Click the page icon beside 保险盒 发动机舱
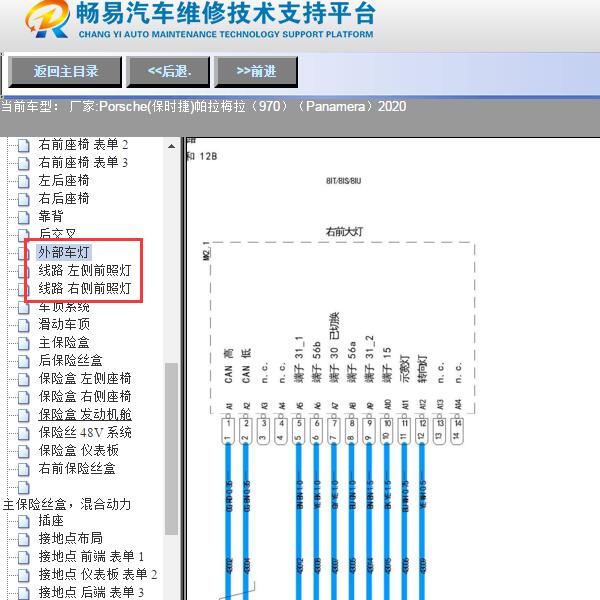The height and width of the screenshot is (600, 600). [x=24, y=415]
